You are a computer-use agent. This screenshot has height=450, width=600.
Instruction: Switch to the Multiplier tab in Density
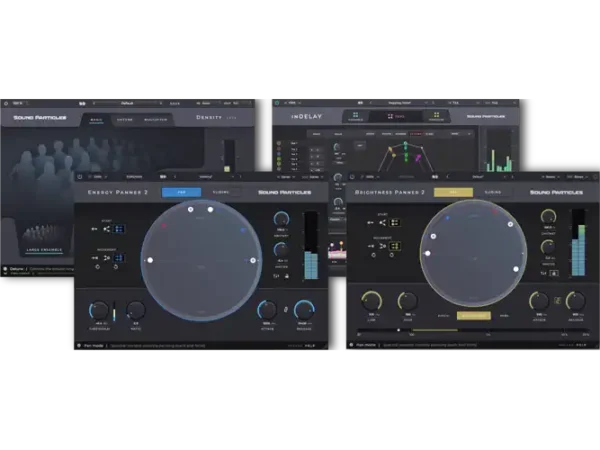155,120
